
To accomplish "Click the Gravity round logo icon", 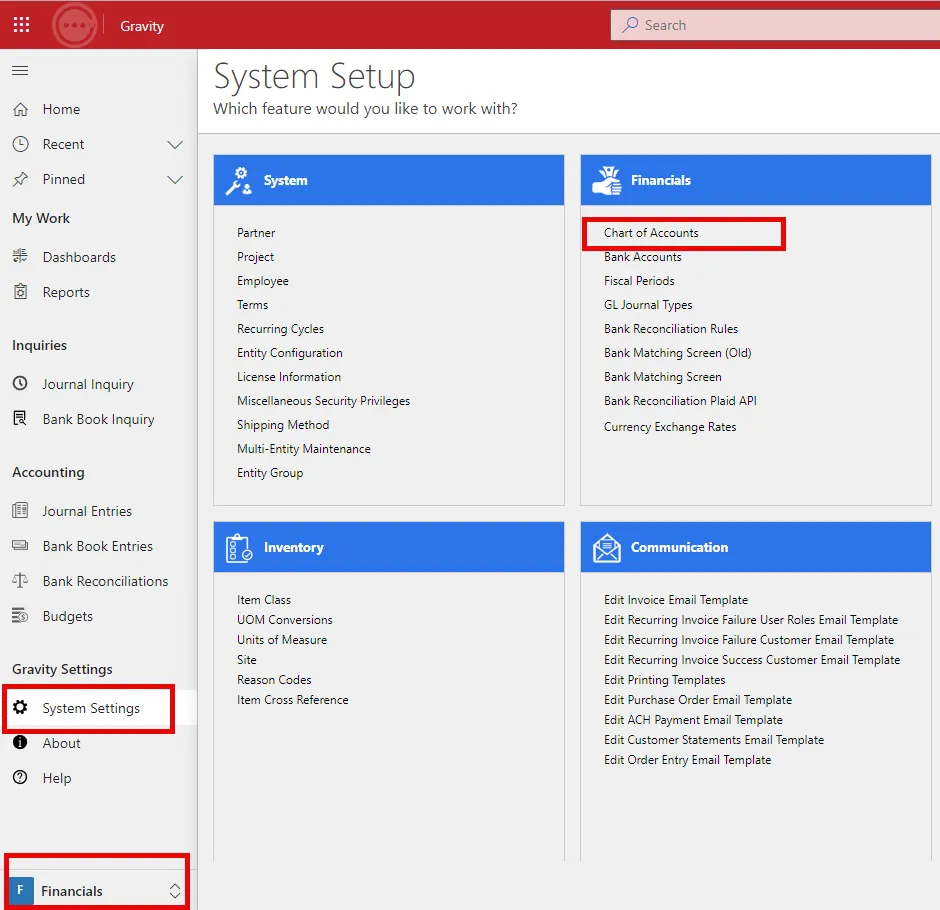I will click(74, 25).
